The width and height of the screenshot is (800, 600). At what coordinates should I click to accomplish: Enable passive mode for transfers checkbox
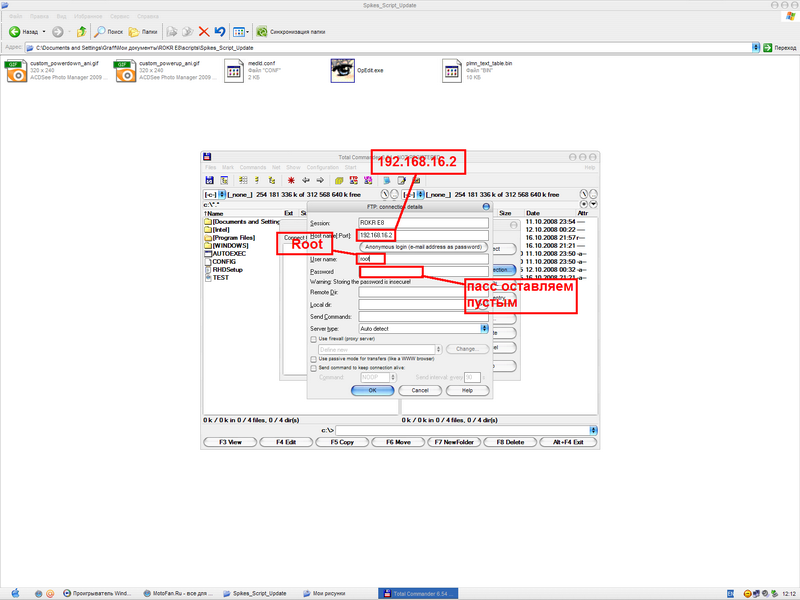313,359
